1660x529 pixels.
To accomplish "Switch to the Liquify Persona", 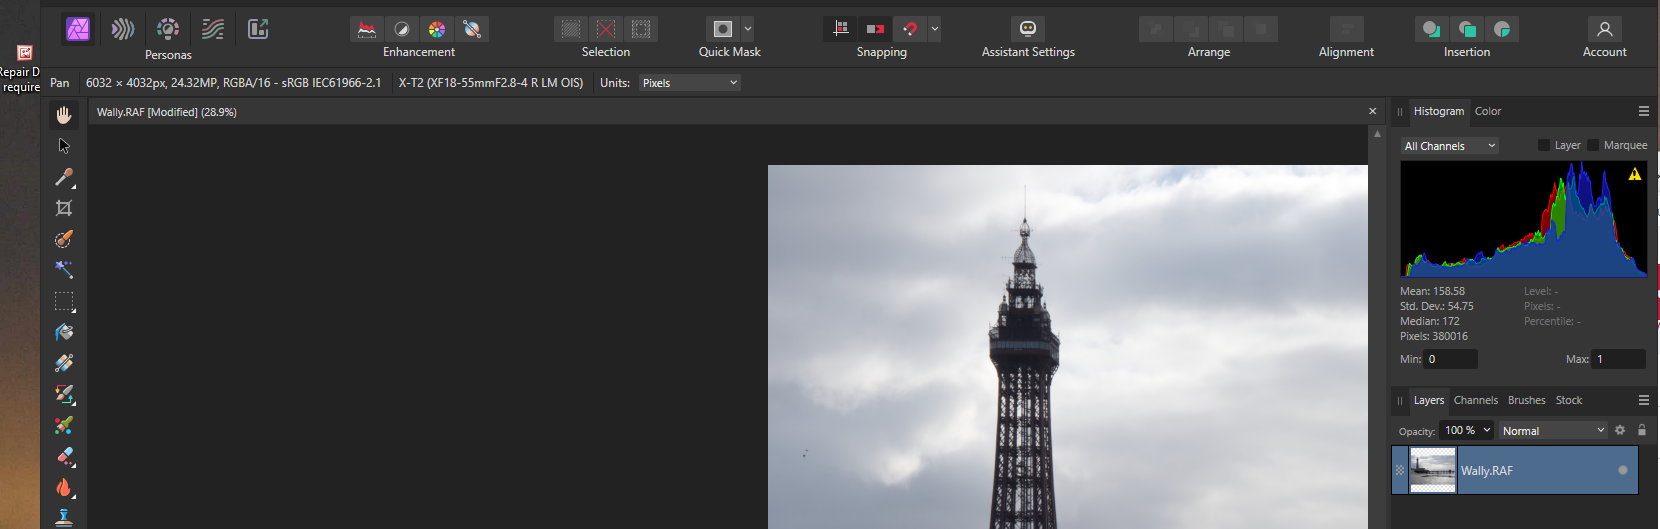I will 123,29.
